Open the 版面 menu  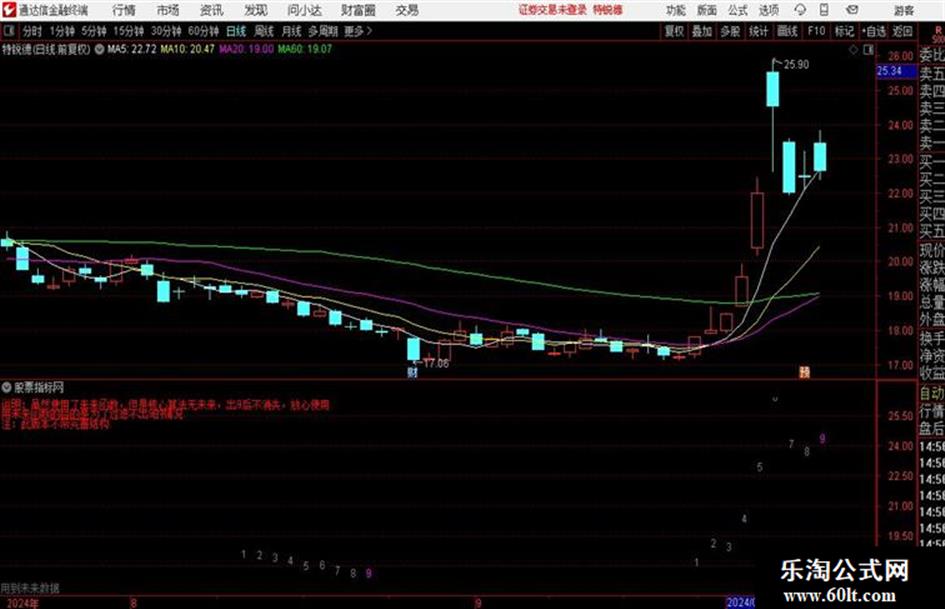[707, 10]
